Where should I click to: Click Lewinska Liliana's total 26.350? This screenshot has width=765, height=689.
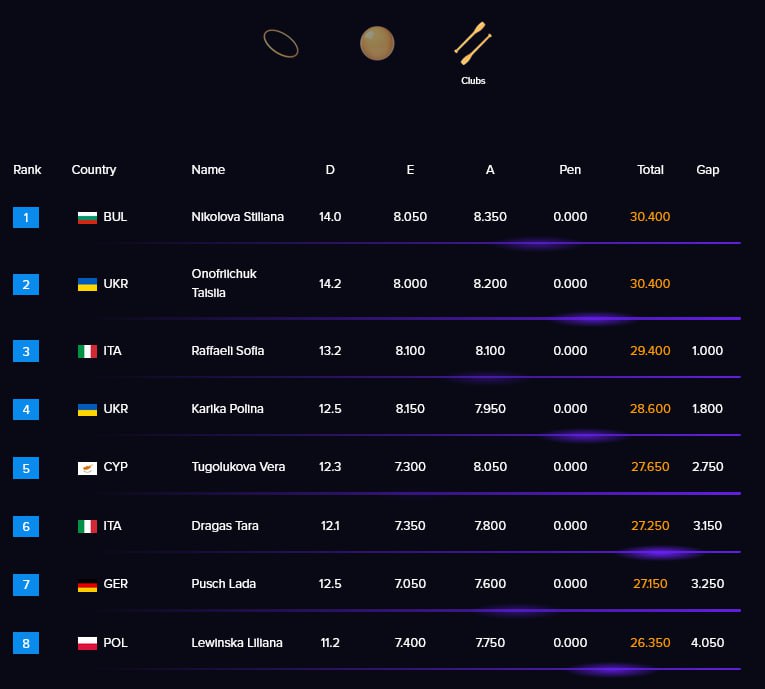coord(650,643)
